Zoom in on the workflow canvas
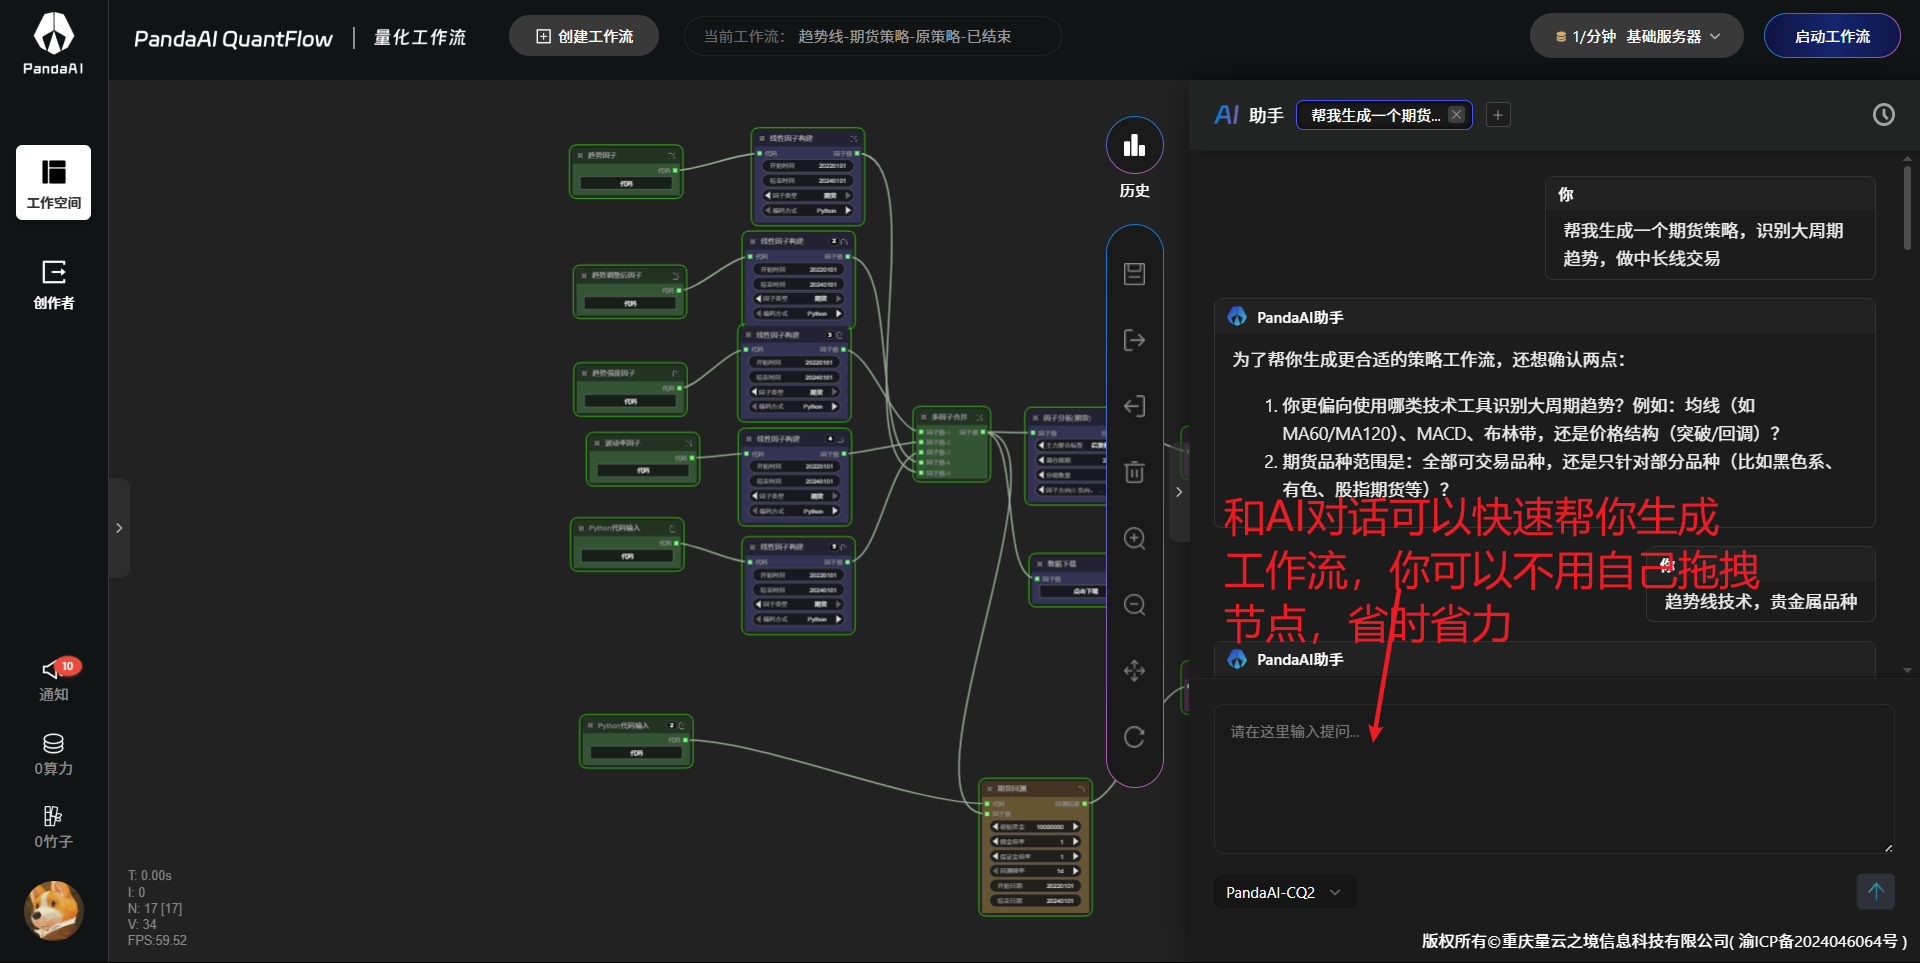 [1134, 538]
